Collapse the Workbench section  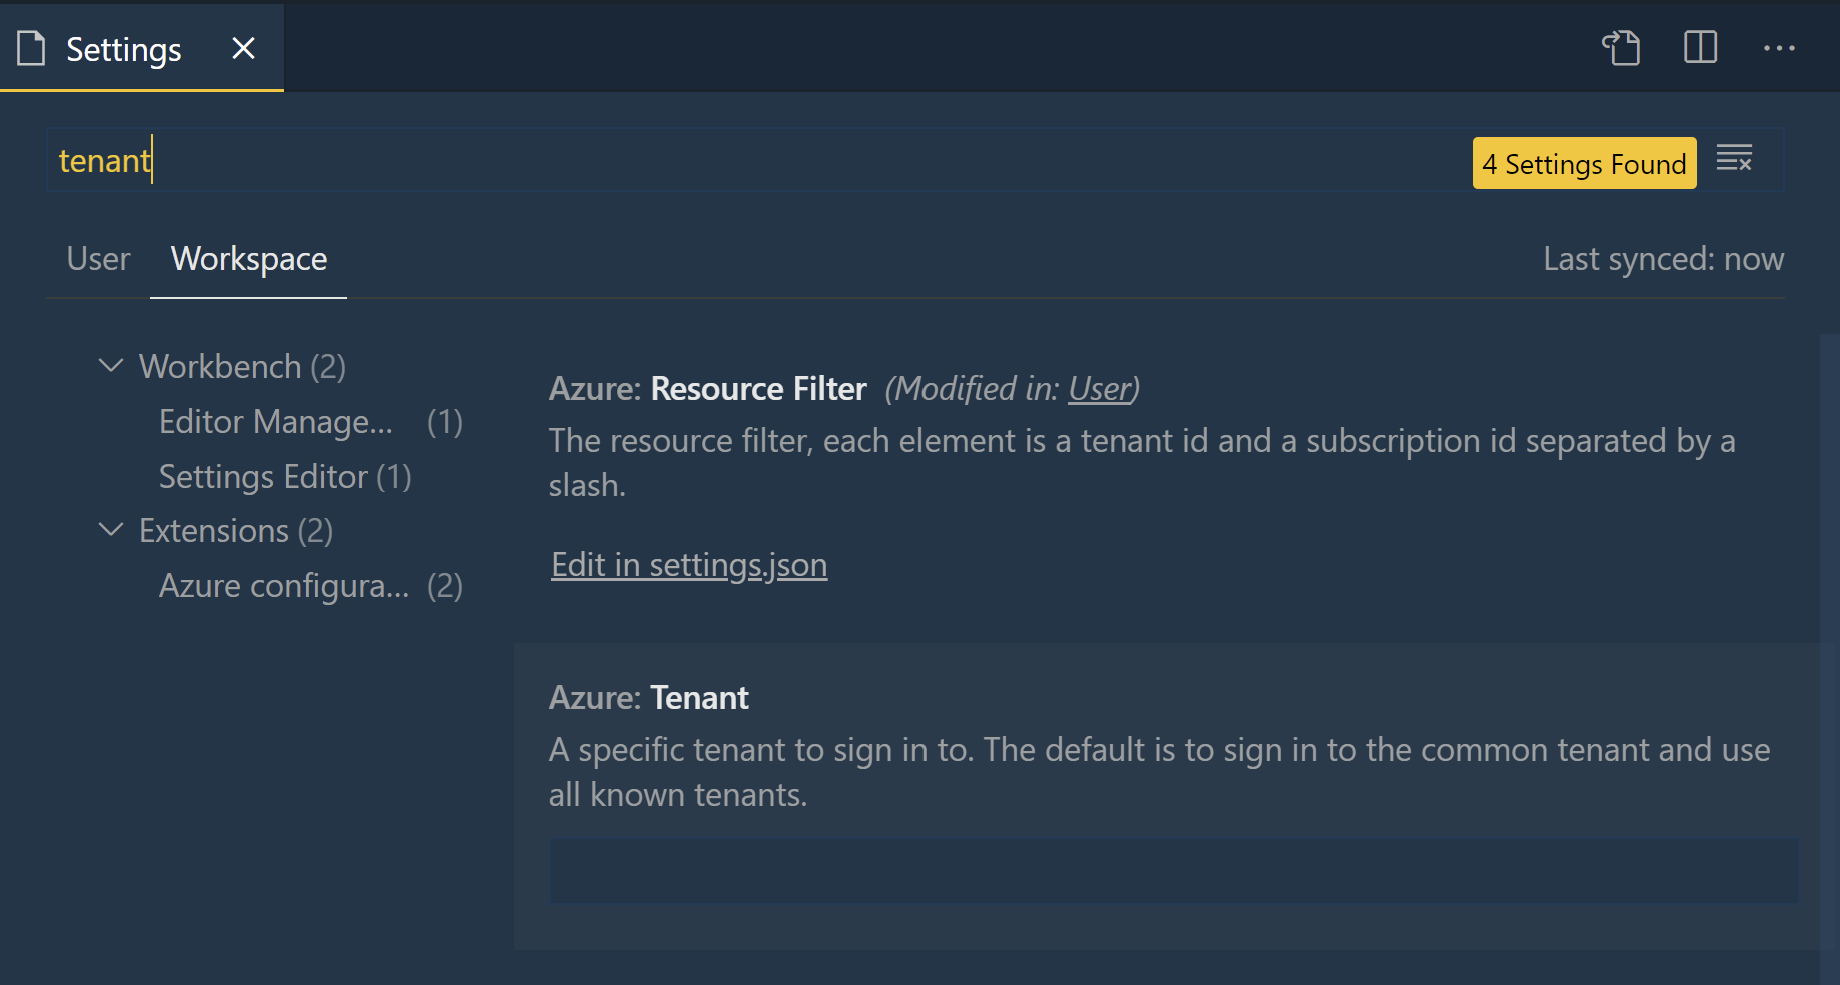coord(111,365)
